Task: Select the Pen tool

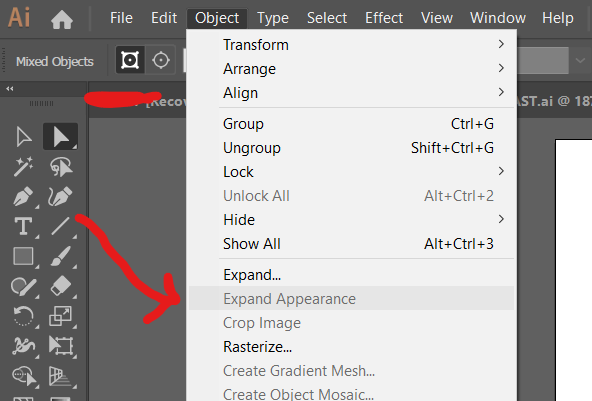Action: point(23,196)
